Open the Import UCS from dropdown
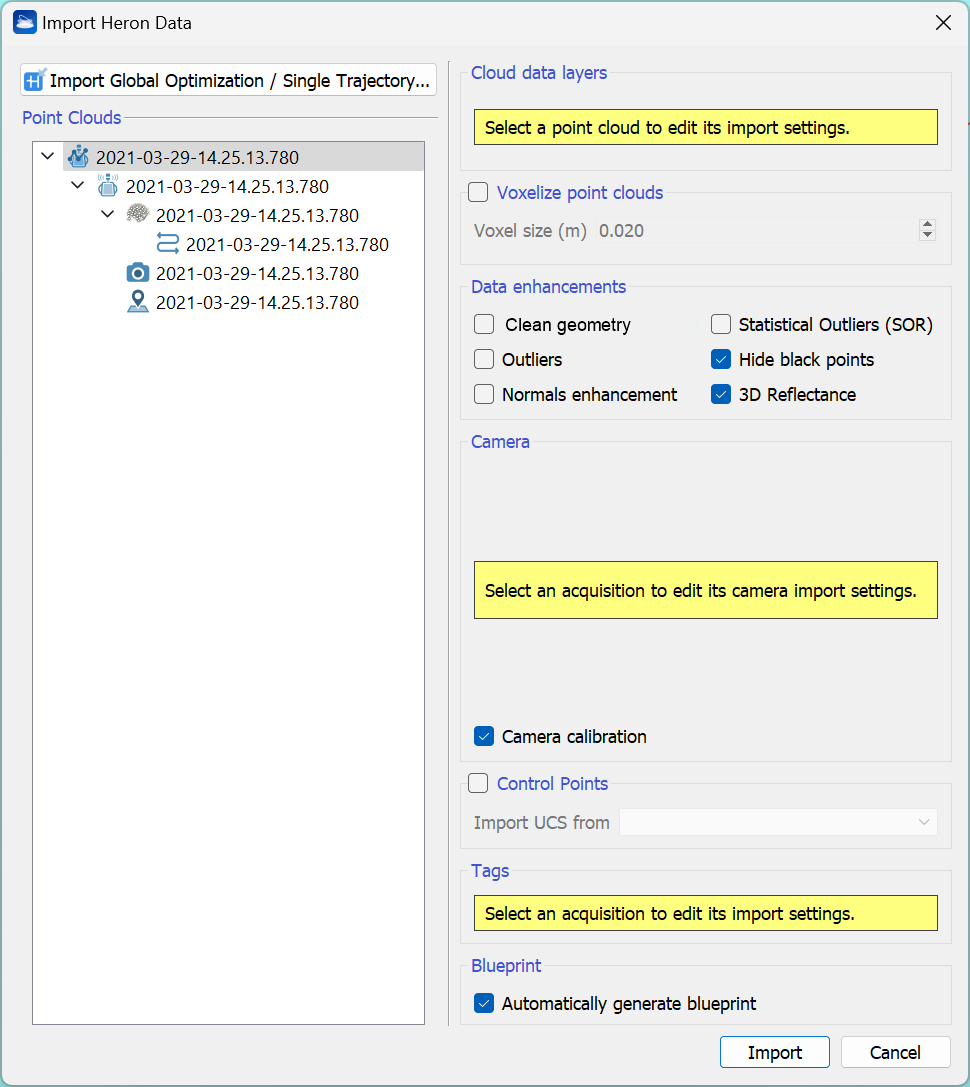Image resolution: width=970 pixels, height=1087 pixels. 778,822
